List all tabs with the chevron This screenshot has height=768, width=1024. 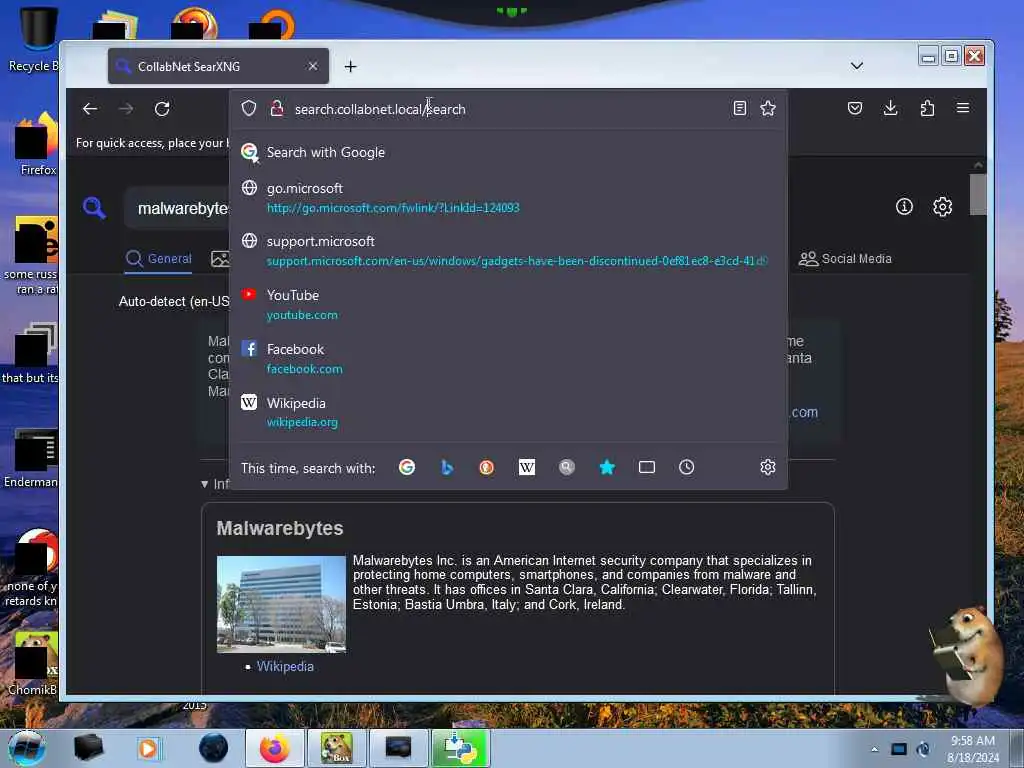click(857, 66)
